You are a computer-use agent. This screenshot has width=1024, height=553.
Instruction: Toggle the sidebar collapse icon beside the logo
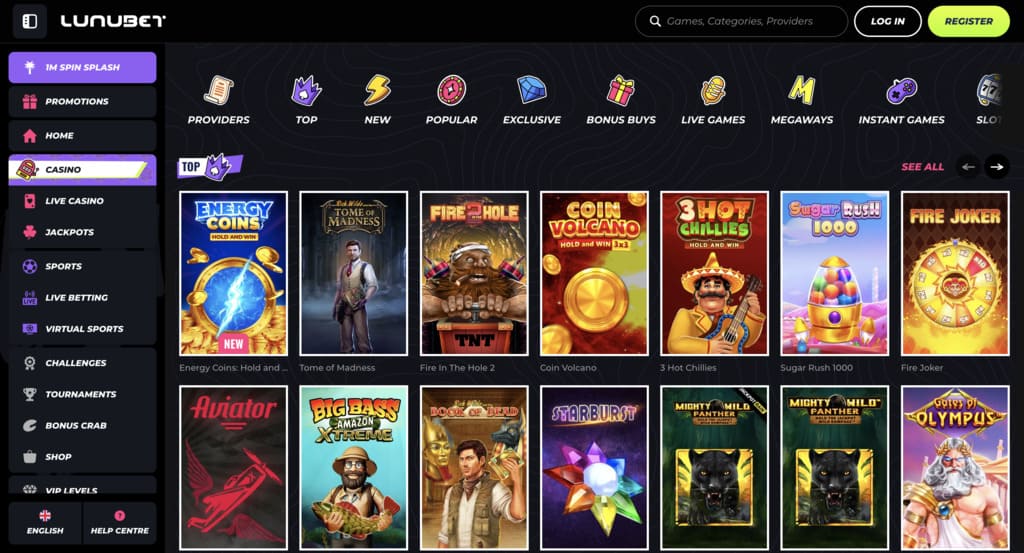pos(29,22)
